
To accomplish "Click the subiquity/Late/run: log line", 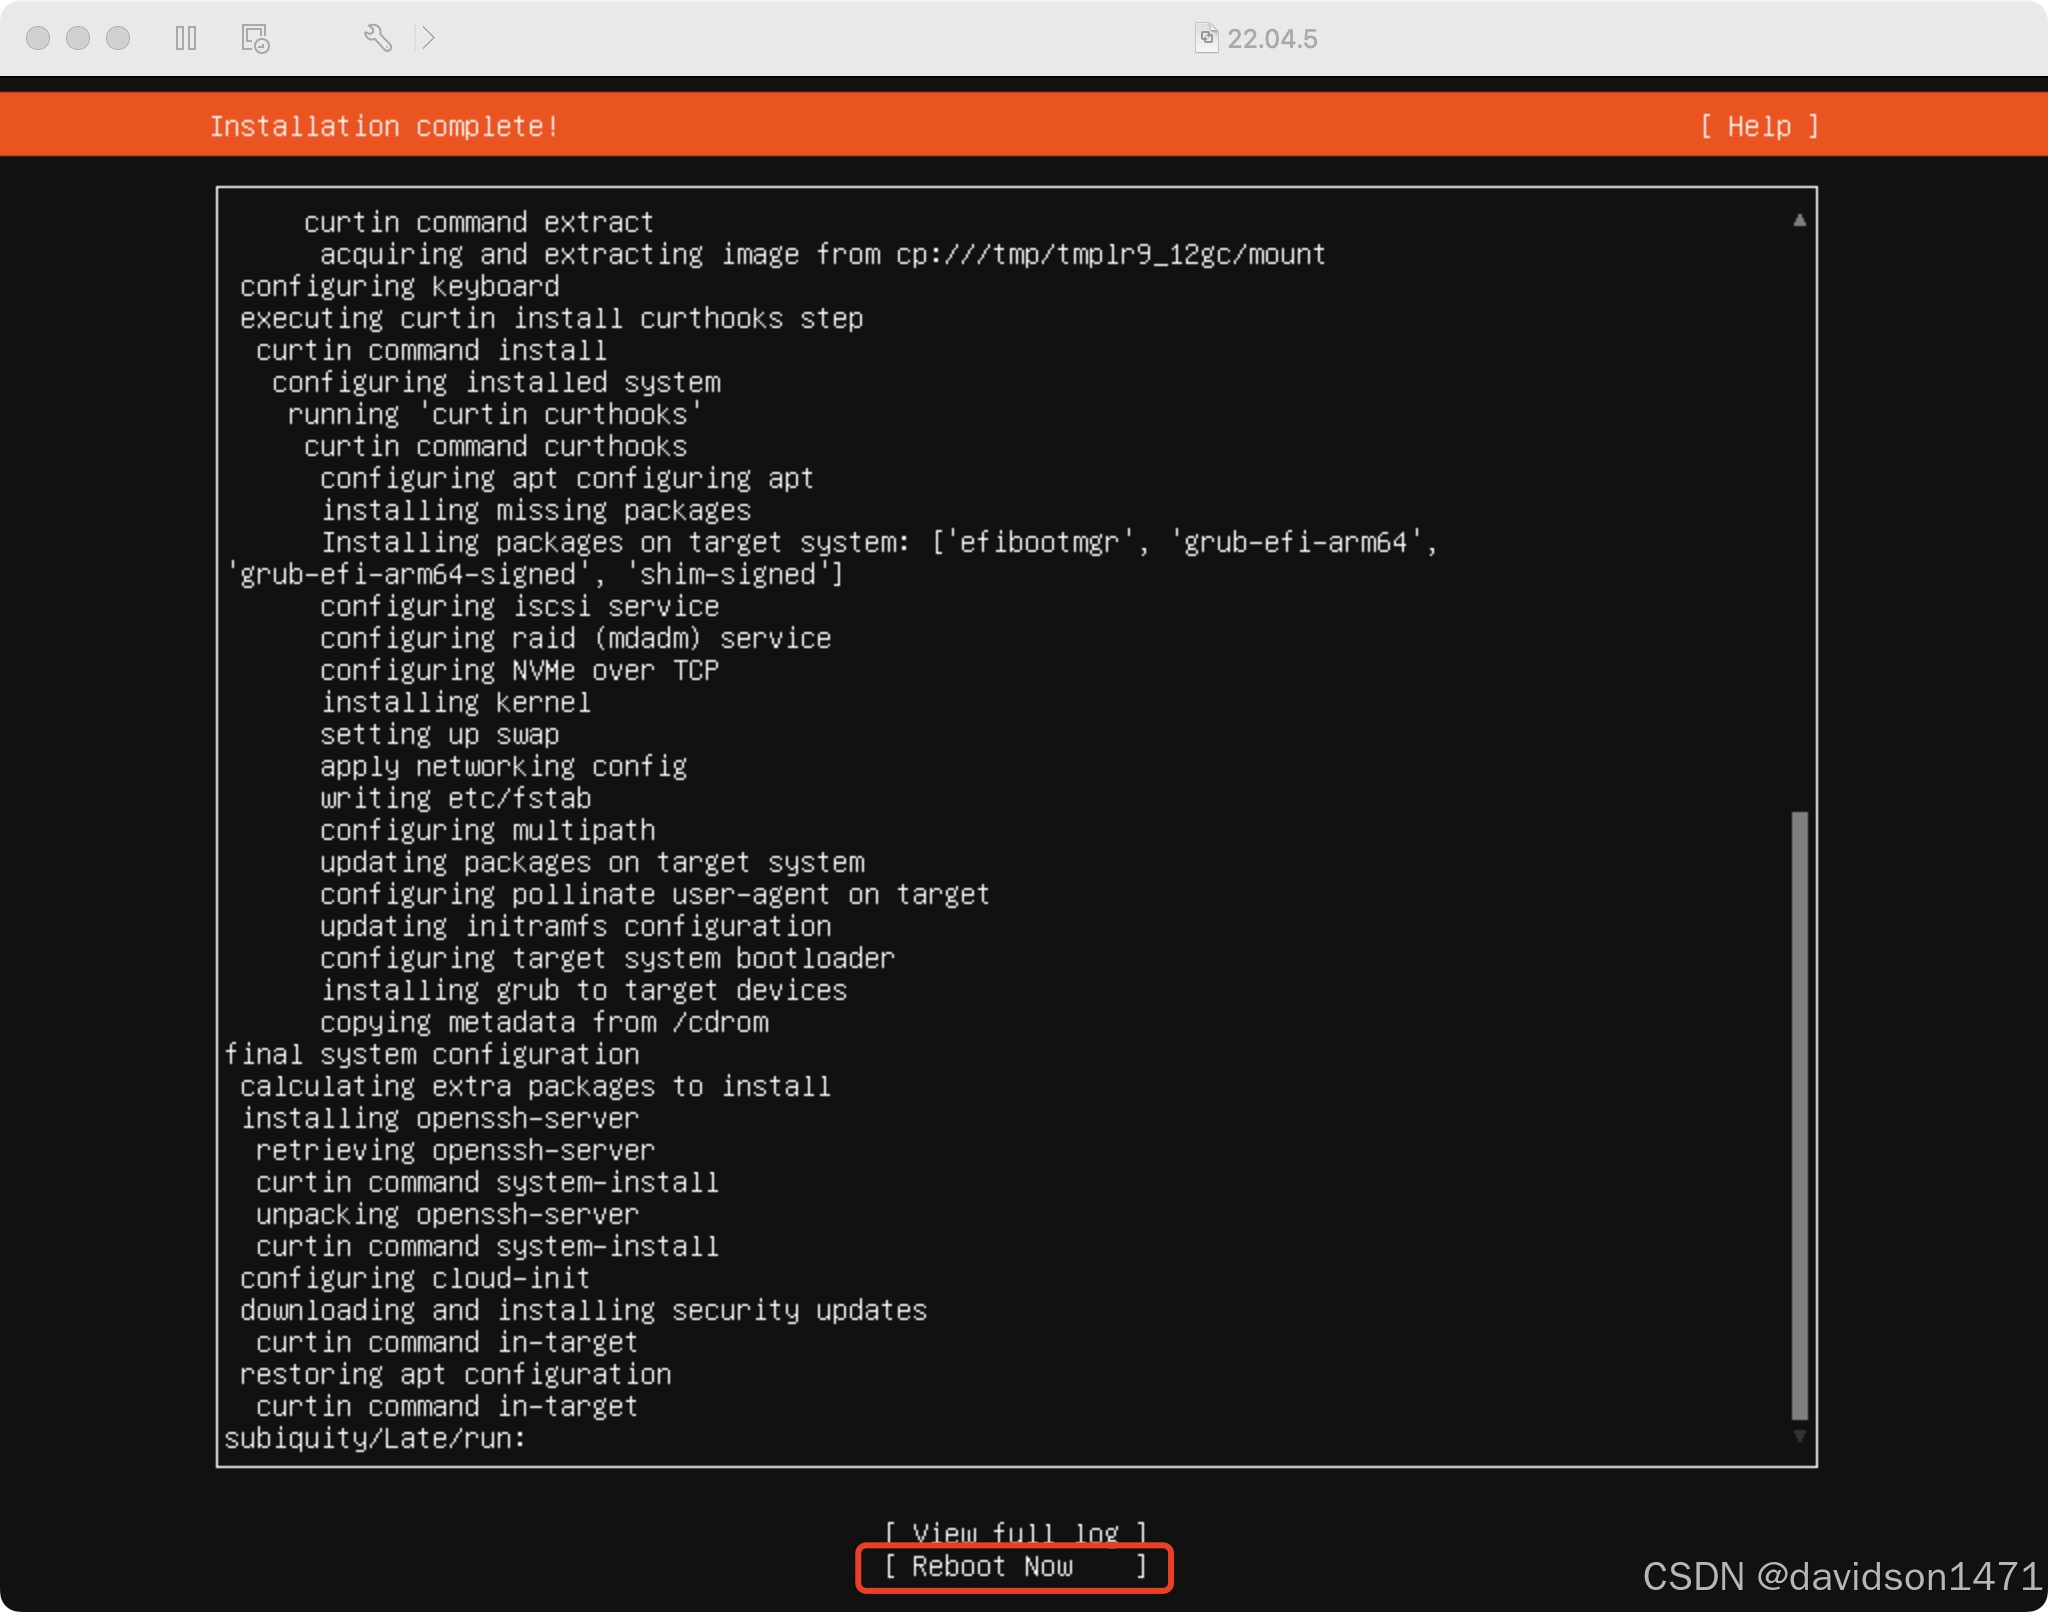I will [x=374, y=1438].
